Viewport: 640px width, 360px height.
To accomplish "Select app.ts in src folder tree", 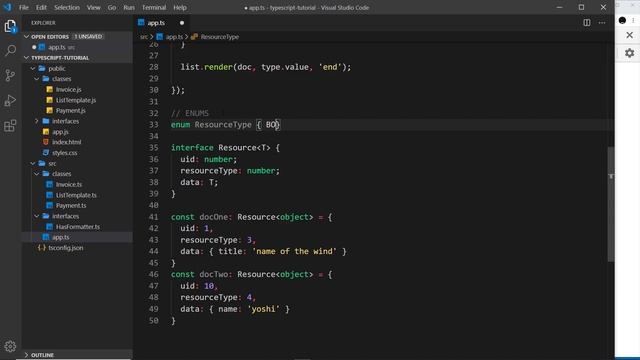I will pyautogui.click(x=60, y=237).
